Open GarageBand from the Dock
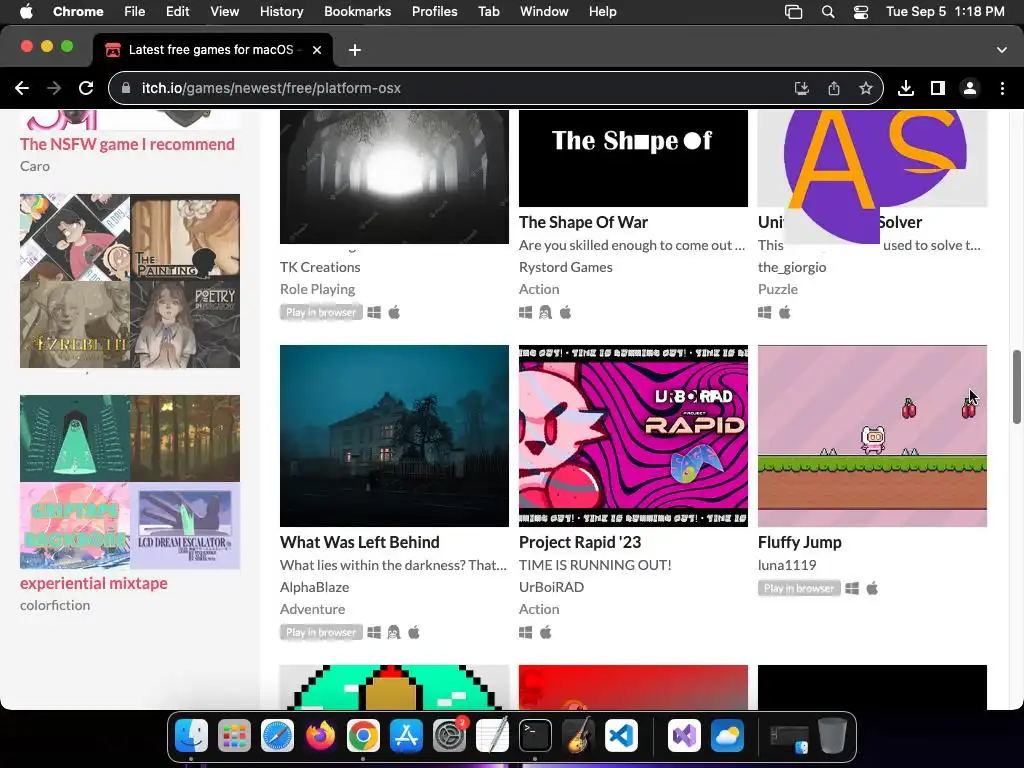Viewport: 1024px width, 768px height. [x=578, y=736]
